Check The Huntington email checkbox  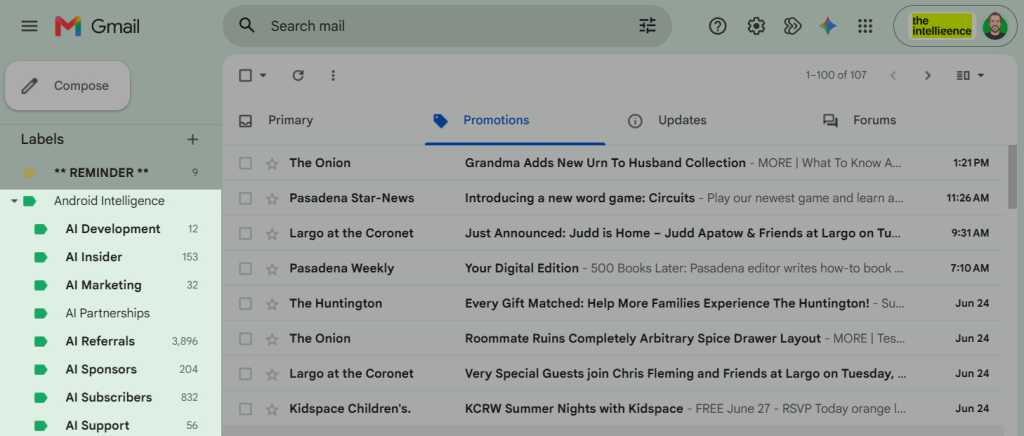click(246, 304)
